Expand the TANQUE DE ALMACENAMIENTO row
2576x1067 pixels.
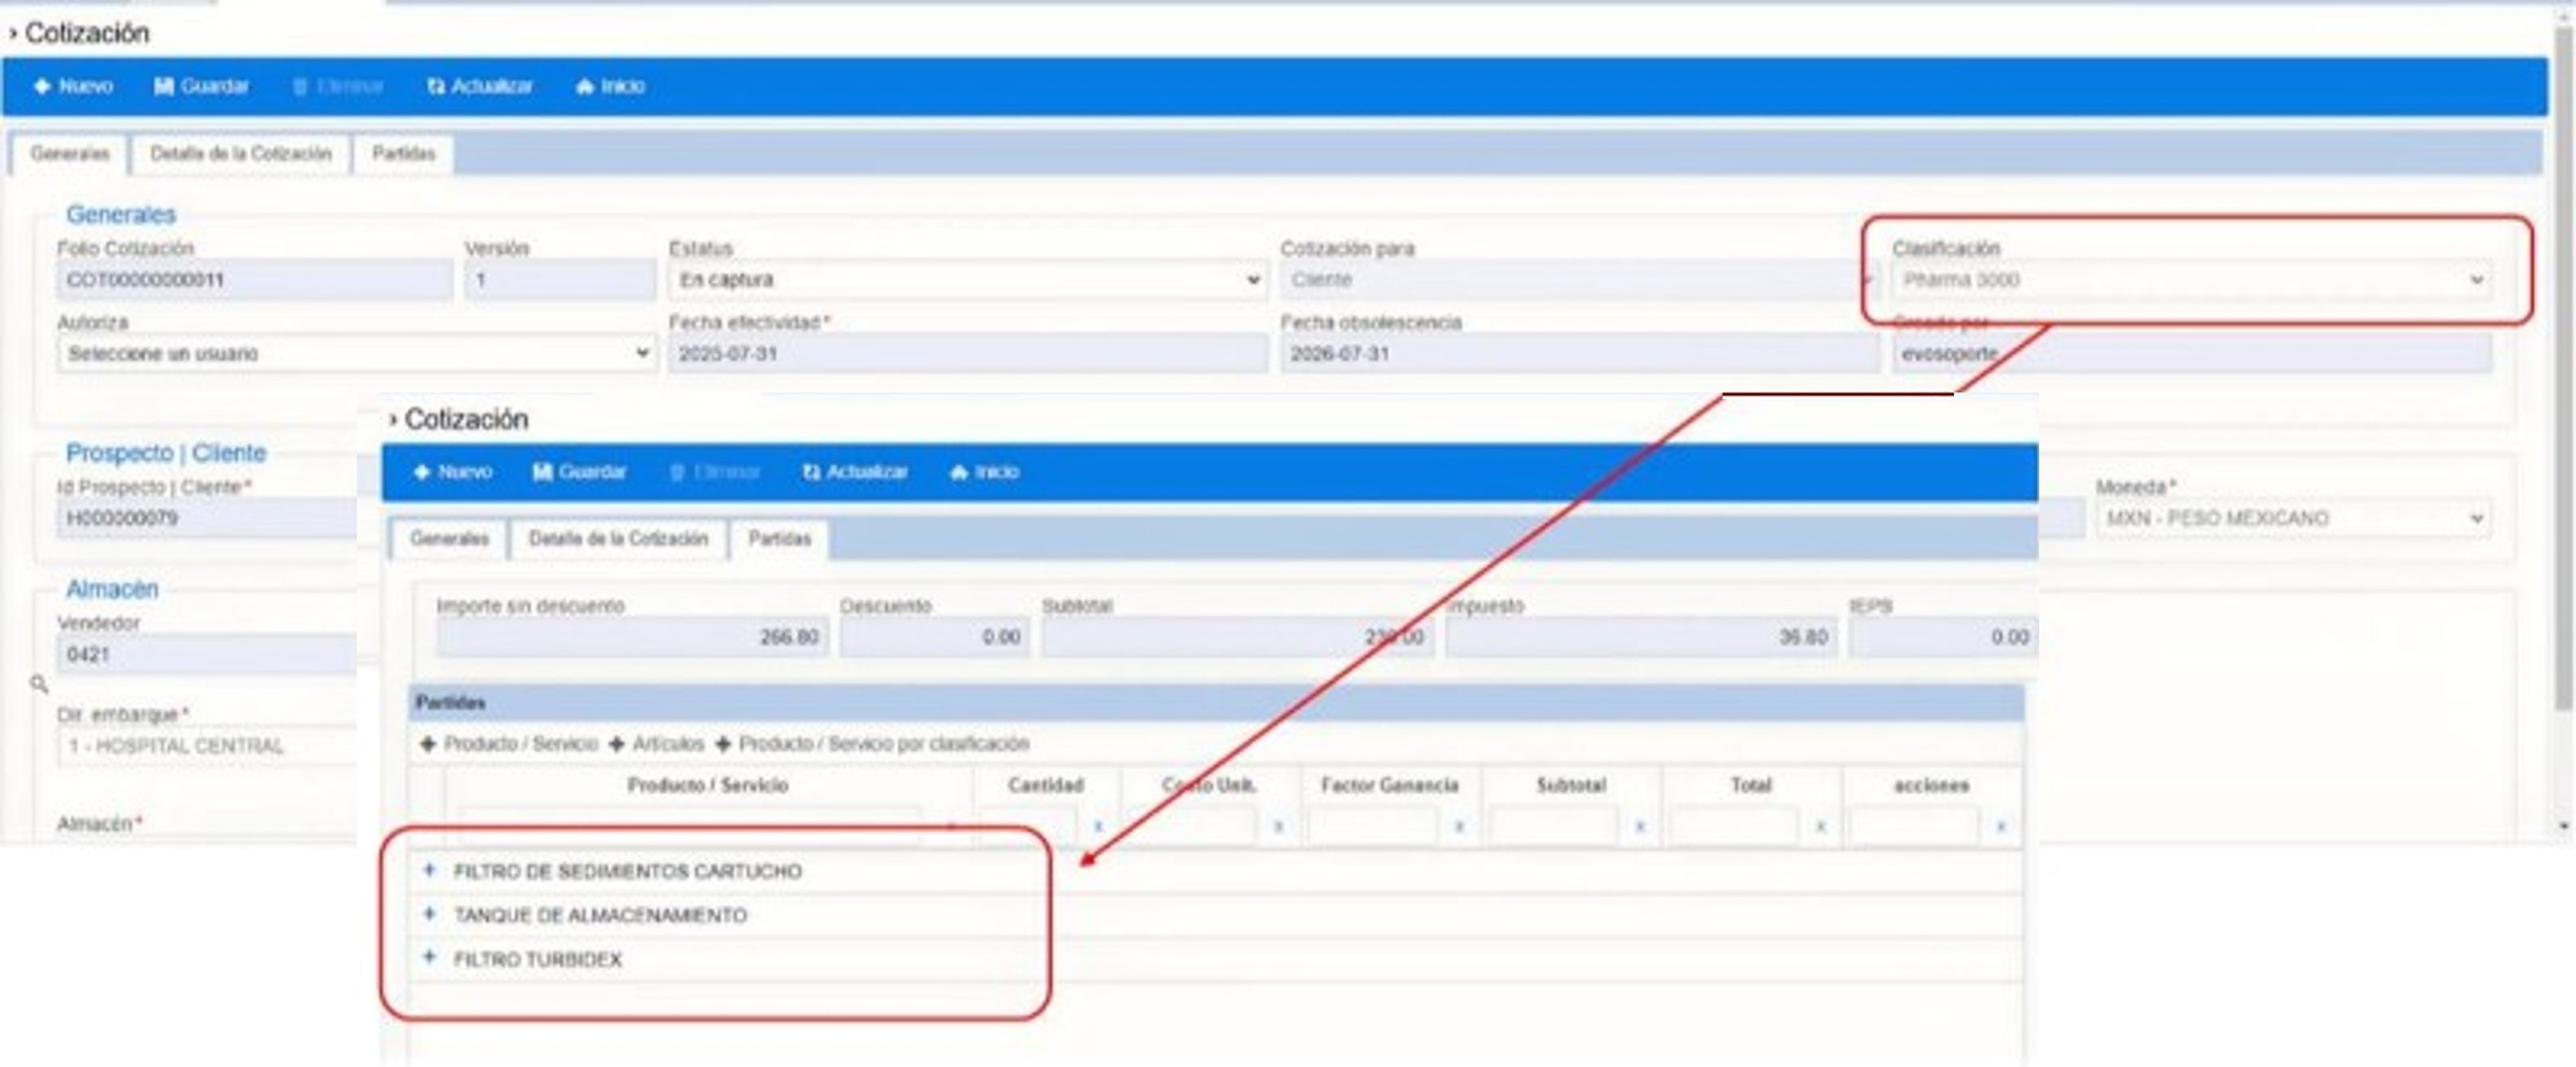tap(429, 913)
